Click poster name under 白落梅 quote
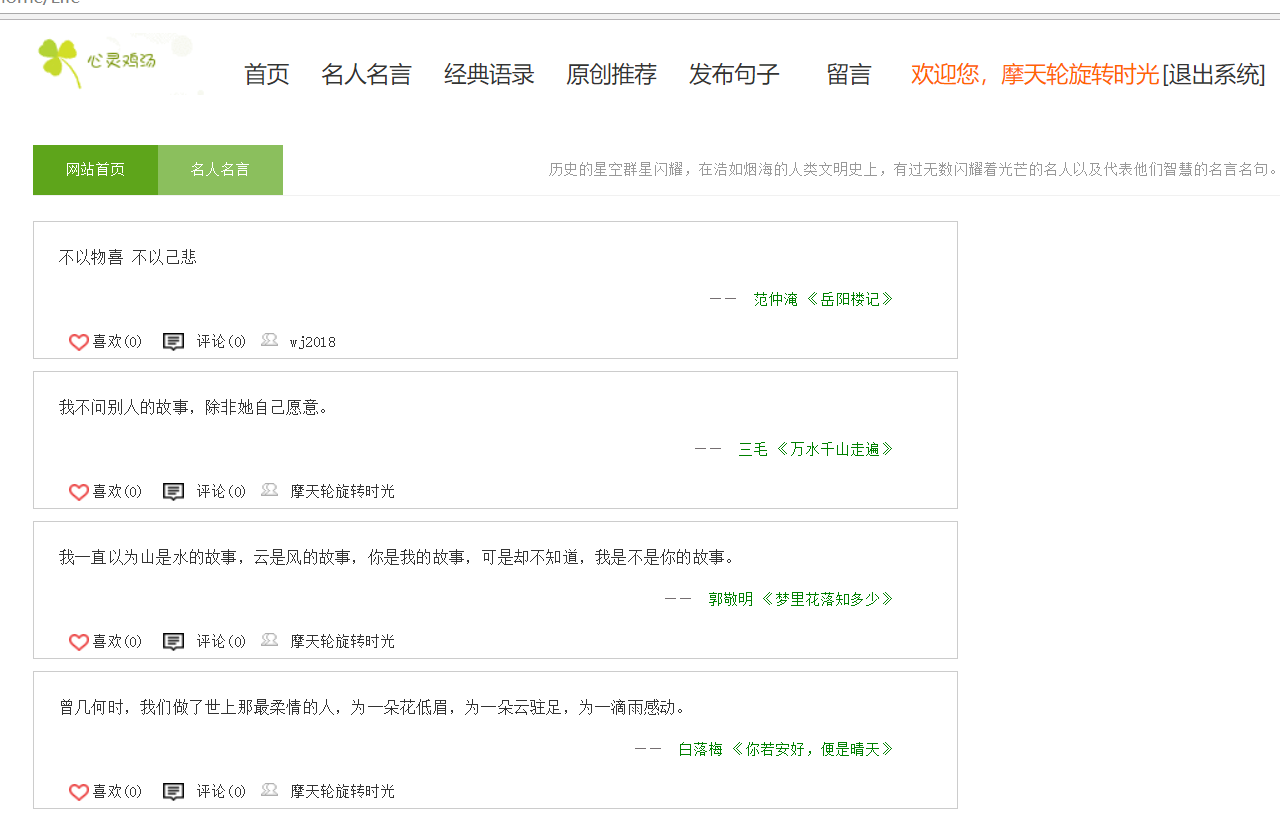The width and height of the screenshot is (1280, 815). 343,792
